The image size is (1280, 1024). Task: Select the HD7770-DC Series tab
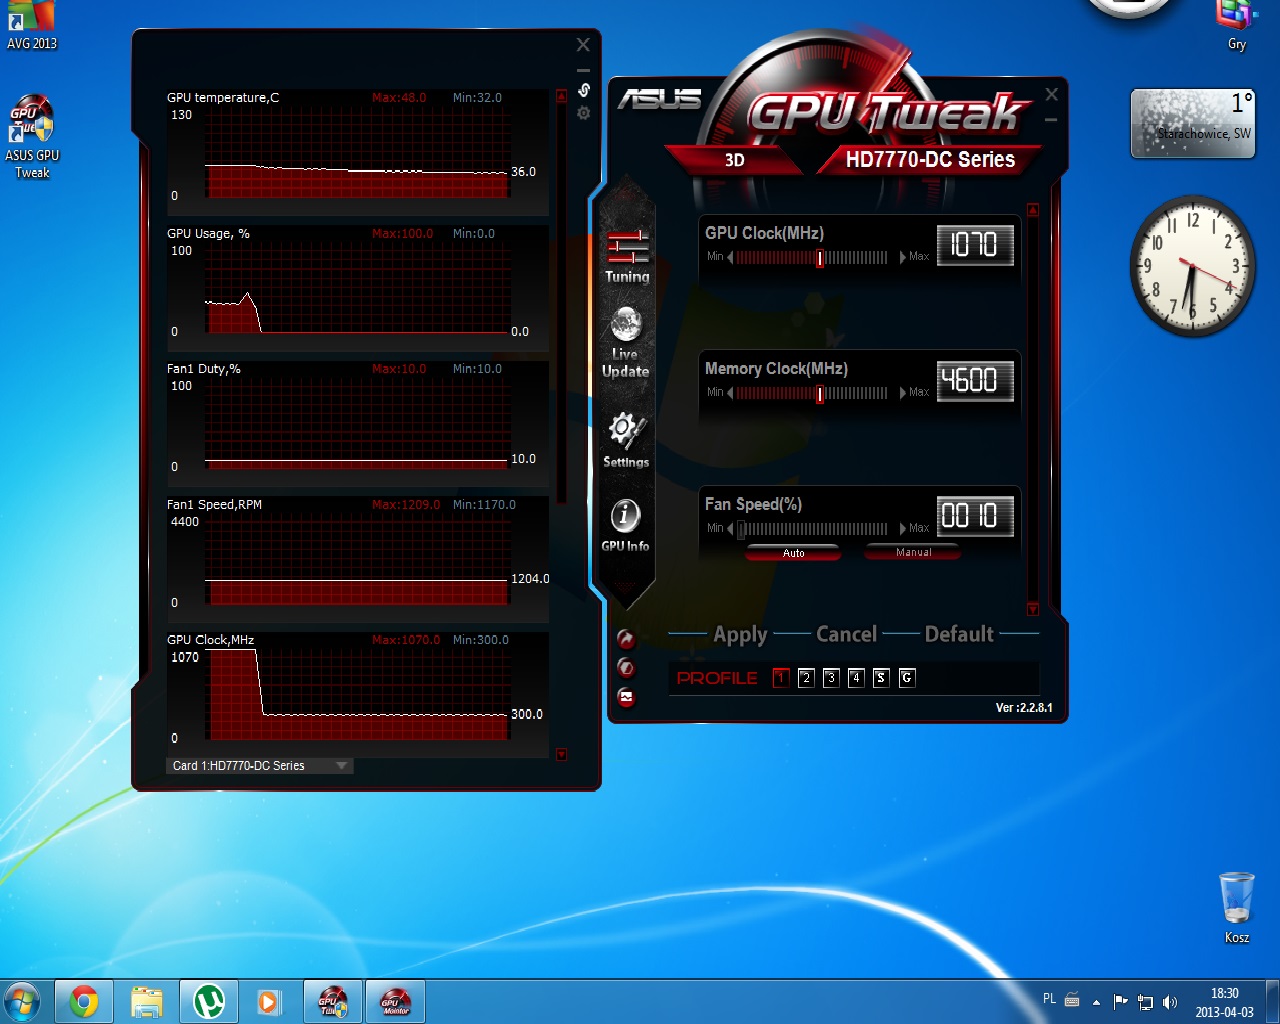[x=930, y=160]
